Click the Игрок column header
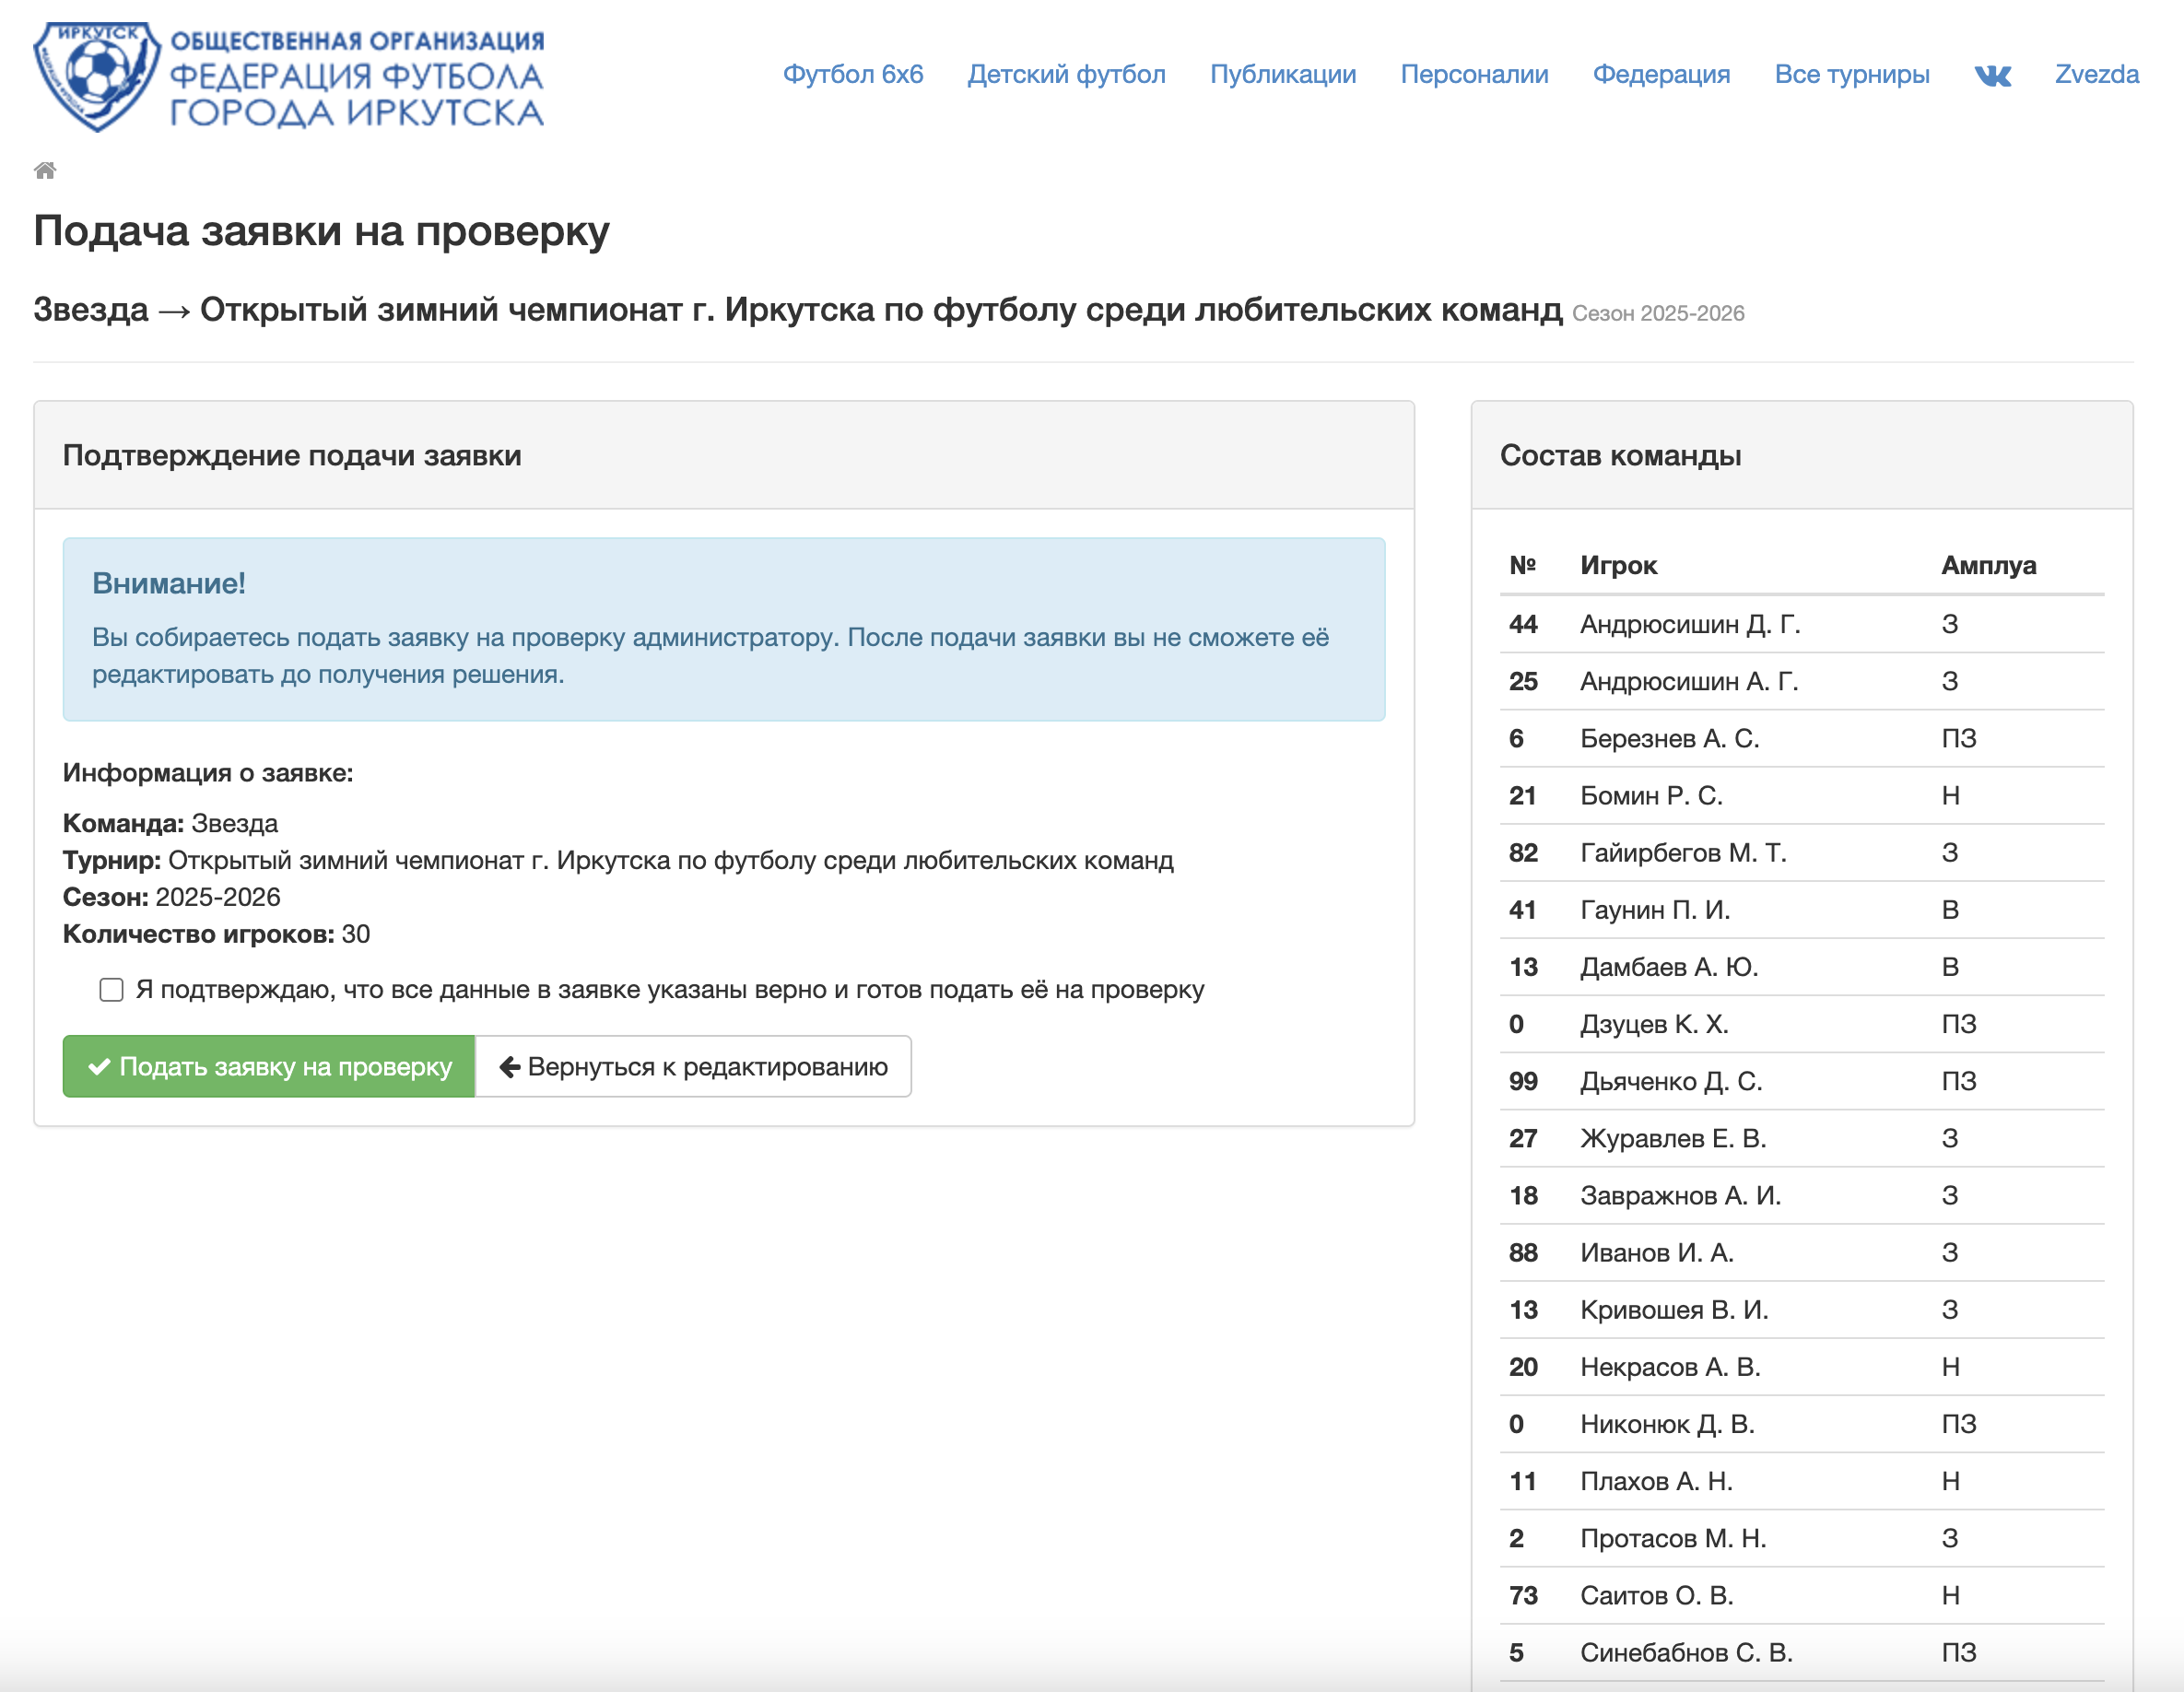Screen dimensions: 2184x1692 pyautogui.click(x=1617, y=565)
